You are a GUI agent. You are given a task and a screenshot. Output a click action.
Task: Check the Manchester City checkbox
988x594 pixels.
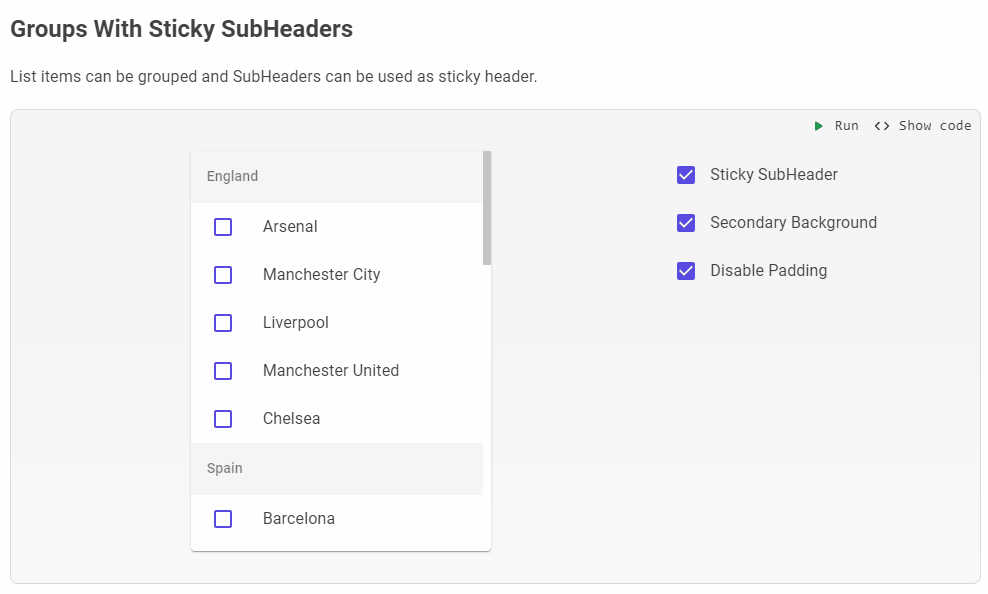[222, 275]
